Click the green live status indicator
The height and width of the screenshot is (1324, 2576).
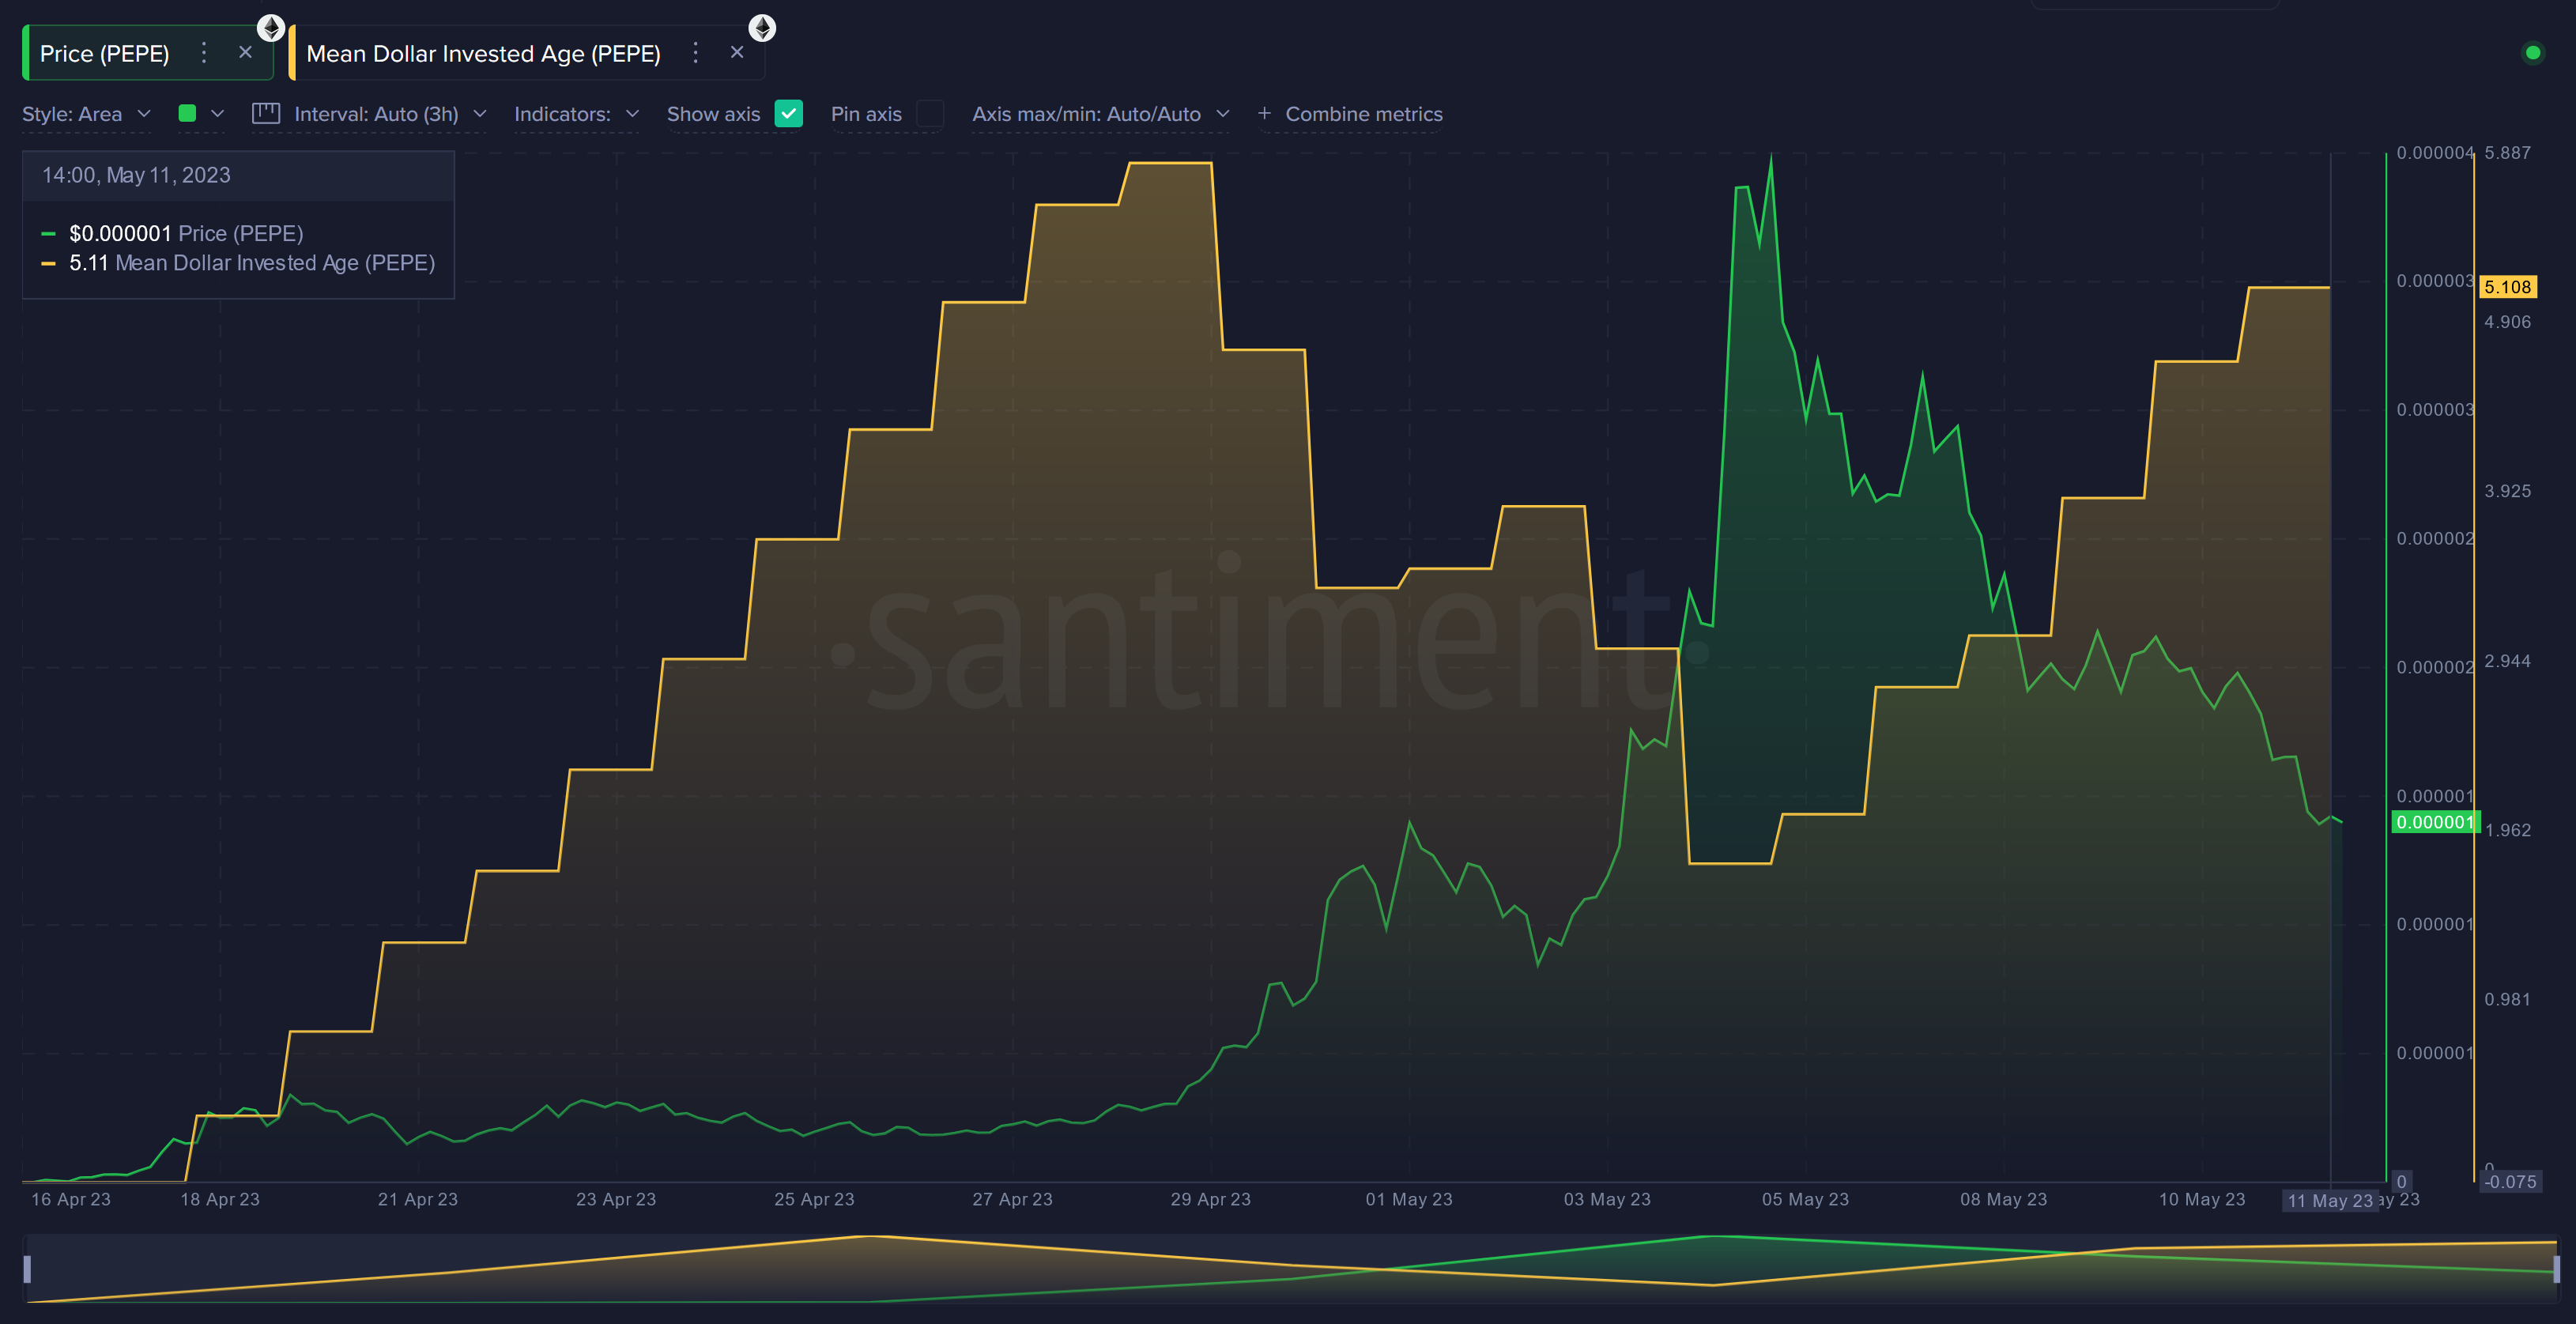[x=2533, y=53]
